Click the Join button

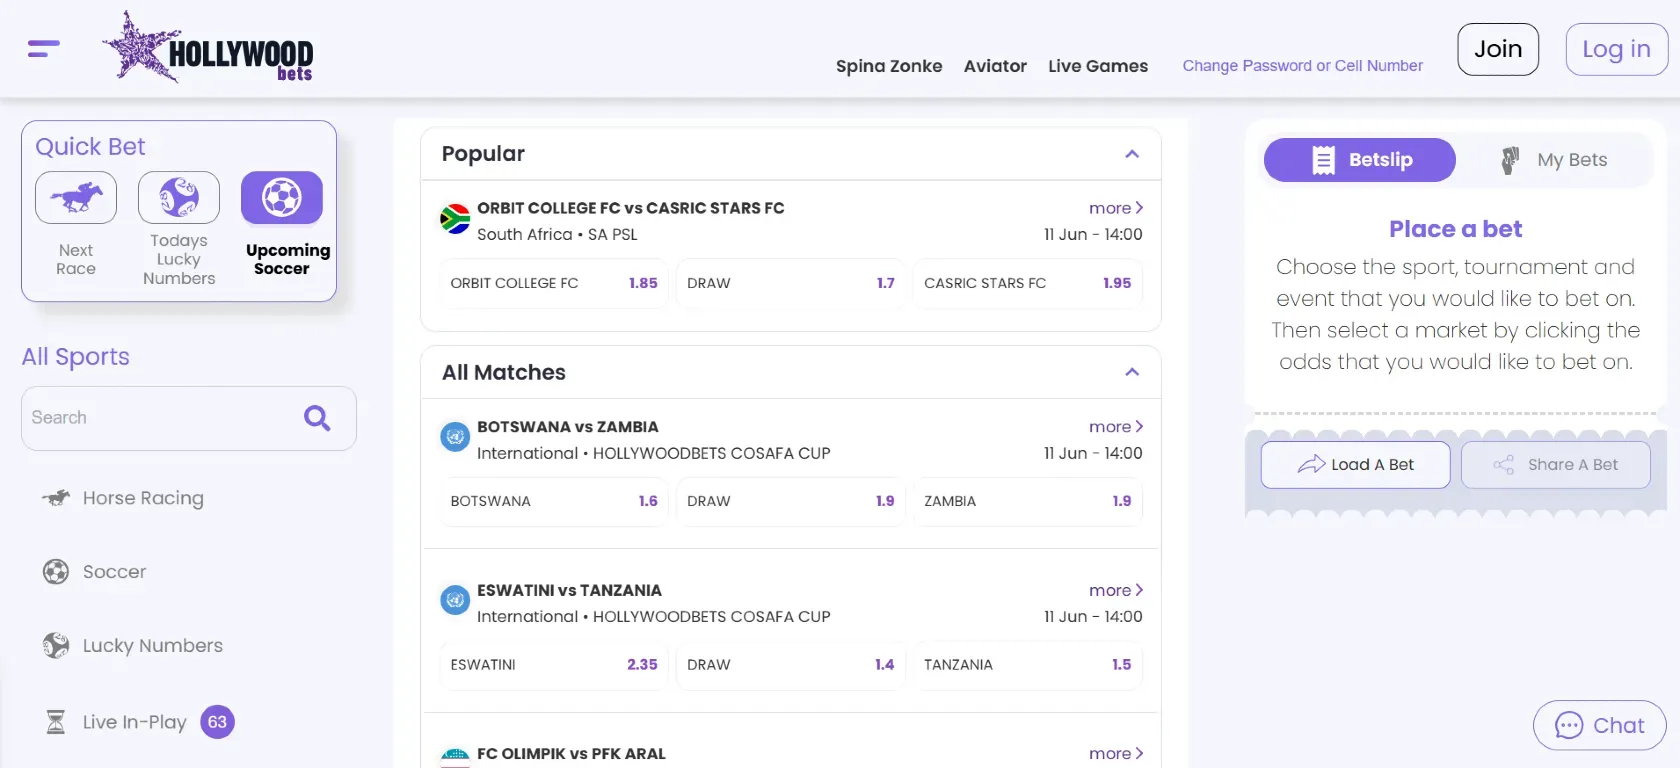coord(1498,49)
